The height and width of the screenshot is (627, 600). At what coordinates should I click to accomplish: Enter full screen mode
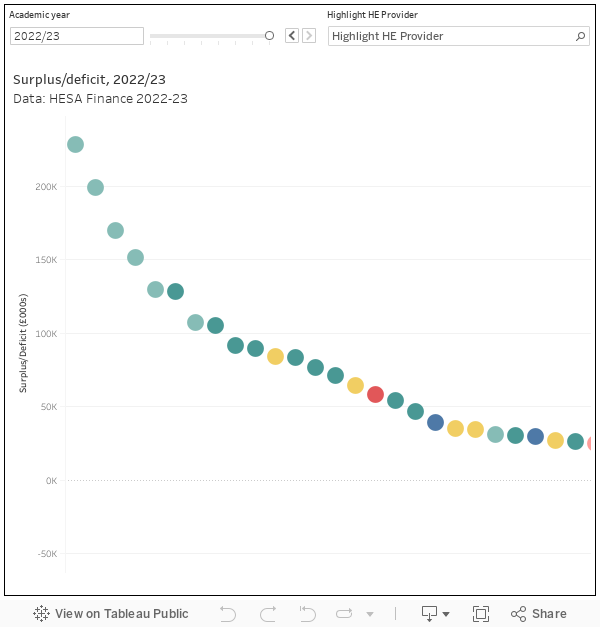[x=480, y=613]
